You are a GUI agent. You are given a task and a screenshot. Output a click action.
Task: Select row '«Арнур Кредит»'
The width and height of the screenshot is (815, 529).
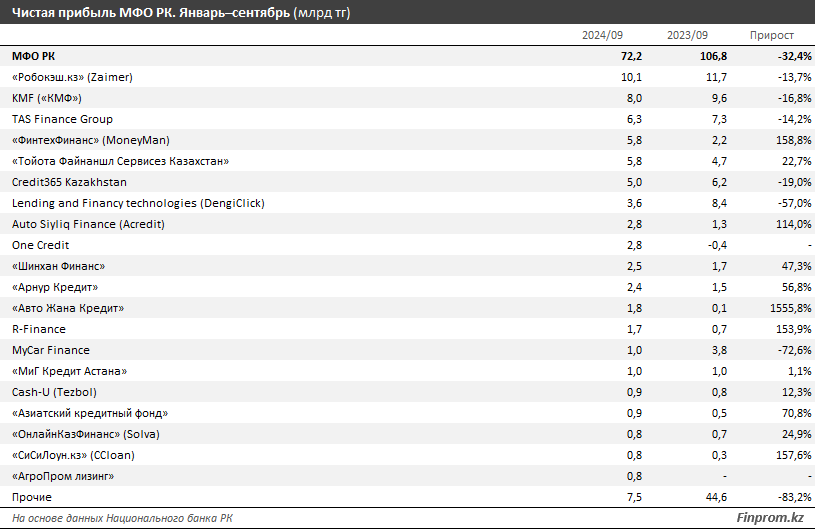point(408,287)
